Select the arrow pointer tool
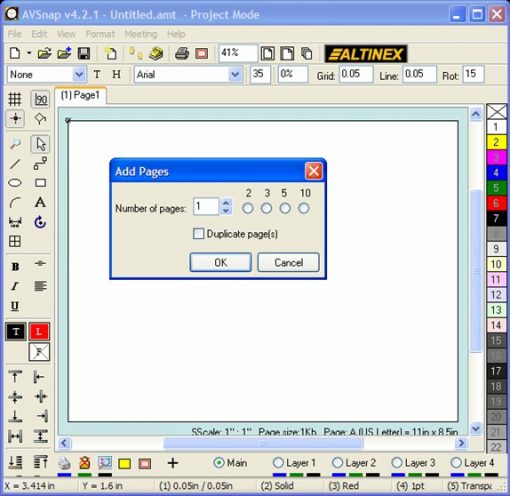Screen dimensions: 510x496 click(x=40, y=144)
